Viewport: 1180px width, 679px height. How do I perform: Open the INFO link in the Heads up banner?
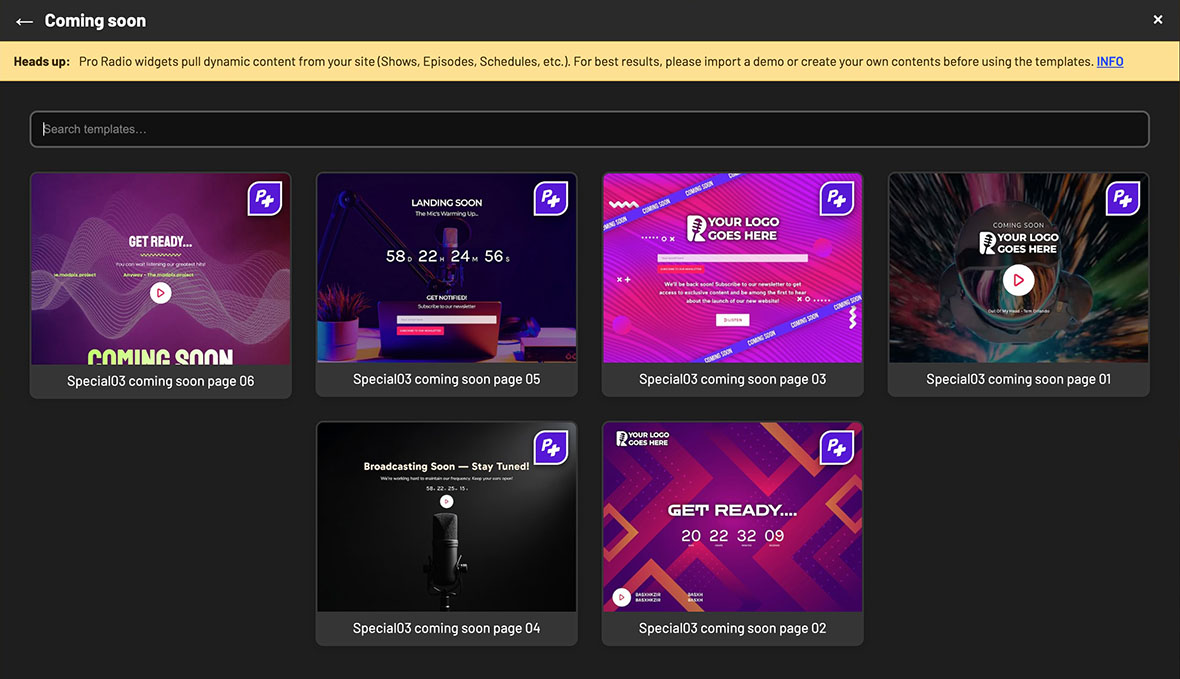(1110, 61)
